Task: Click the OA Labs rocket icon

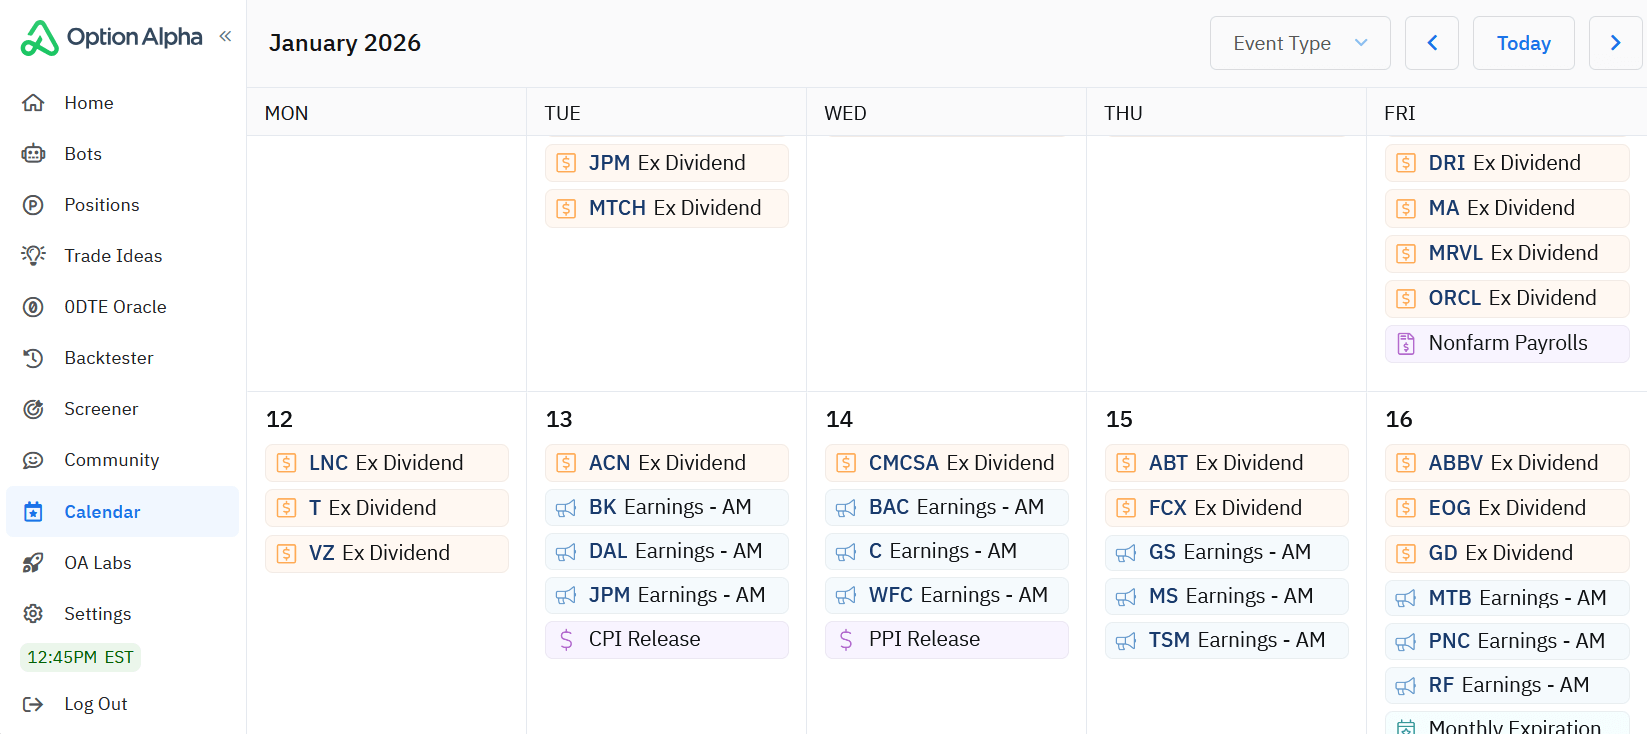Action: tap(33, 563)
